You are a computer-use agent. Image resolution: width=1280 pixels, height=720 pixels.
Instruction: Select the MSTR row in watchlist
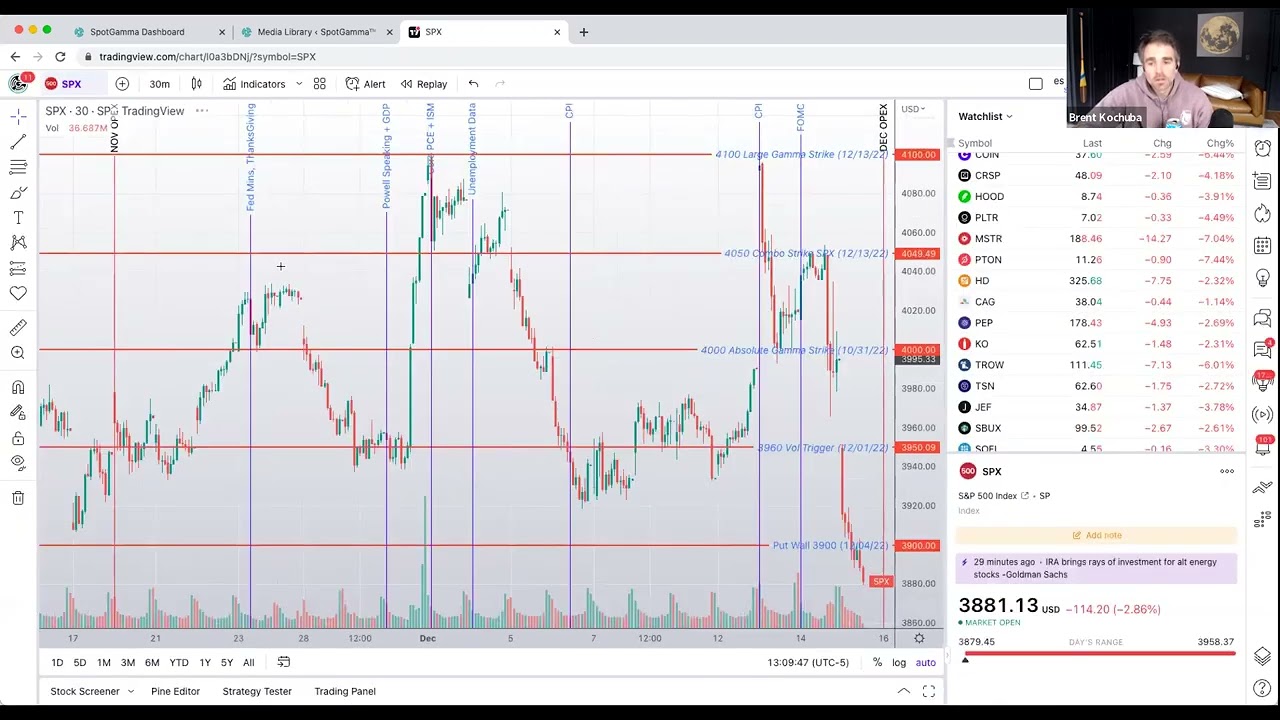click(x=1095, y=239)
